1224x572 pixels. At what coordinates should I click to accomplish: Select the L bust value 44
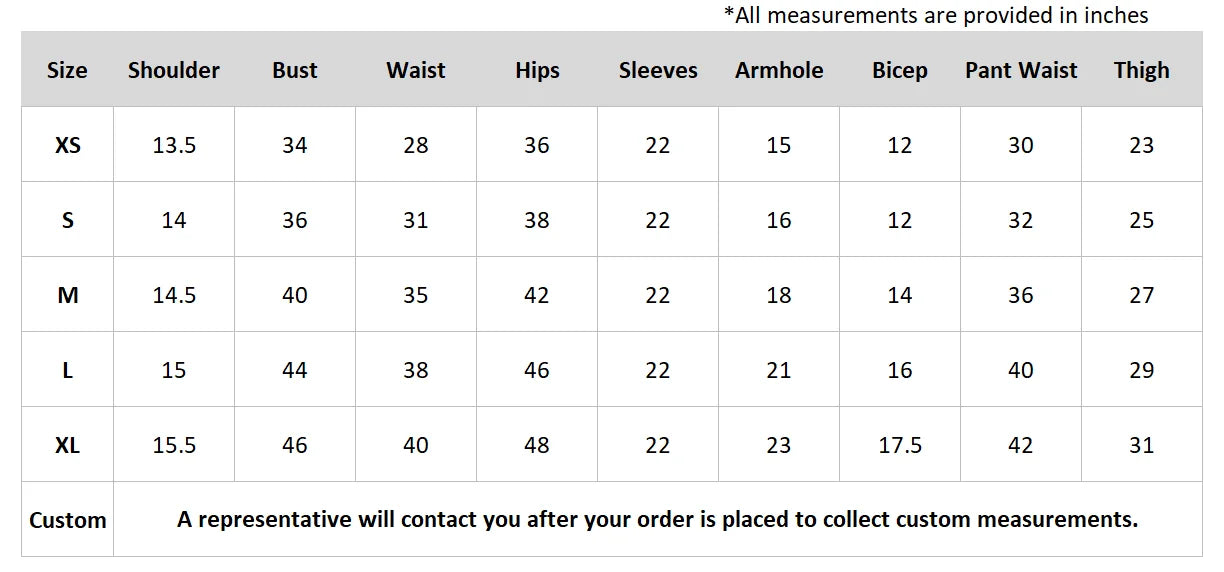tap(295, 370)
